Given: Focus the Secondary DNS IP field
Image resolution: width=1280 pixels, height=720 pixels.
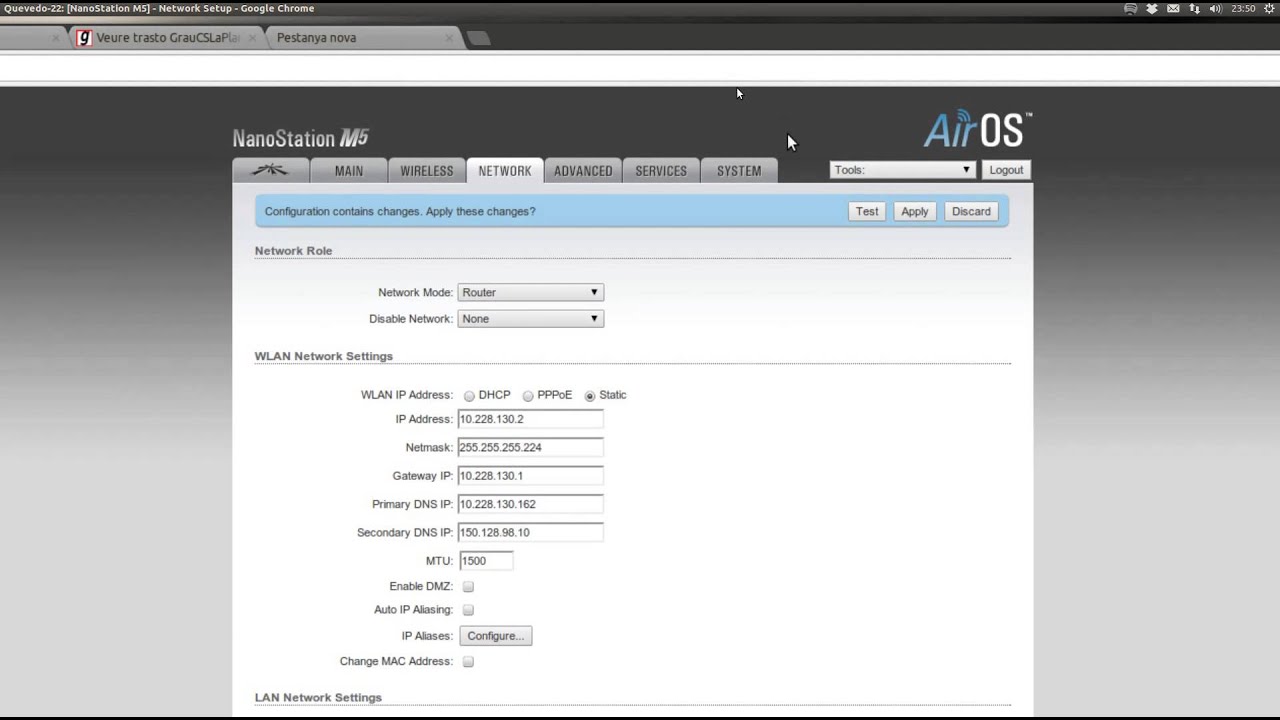Looking at the screenshot, I should point(530,532).
